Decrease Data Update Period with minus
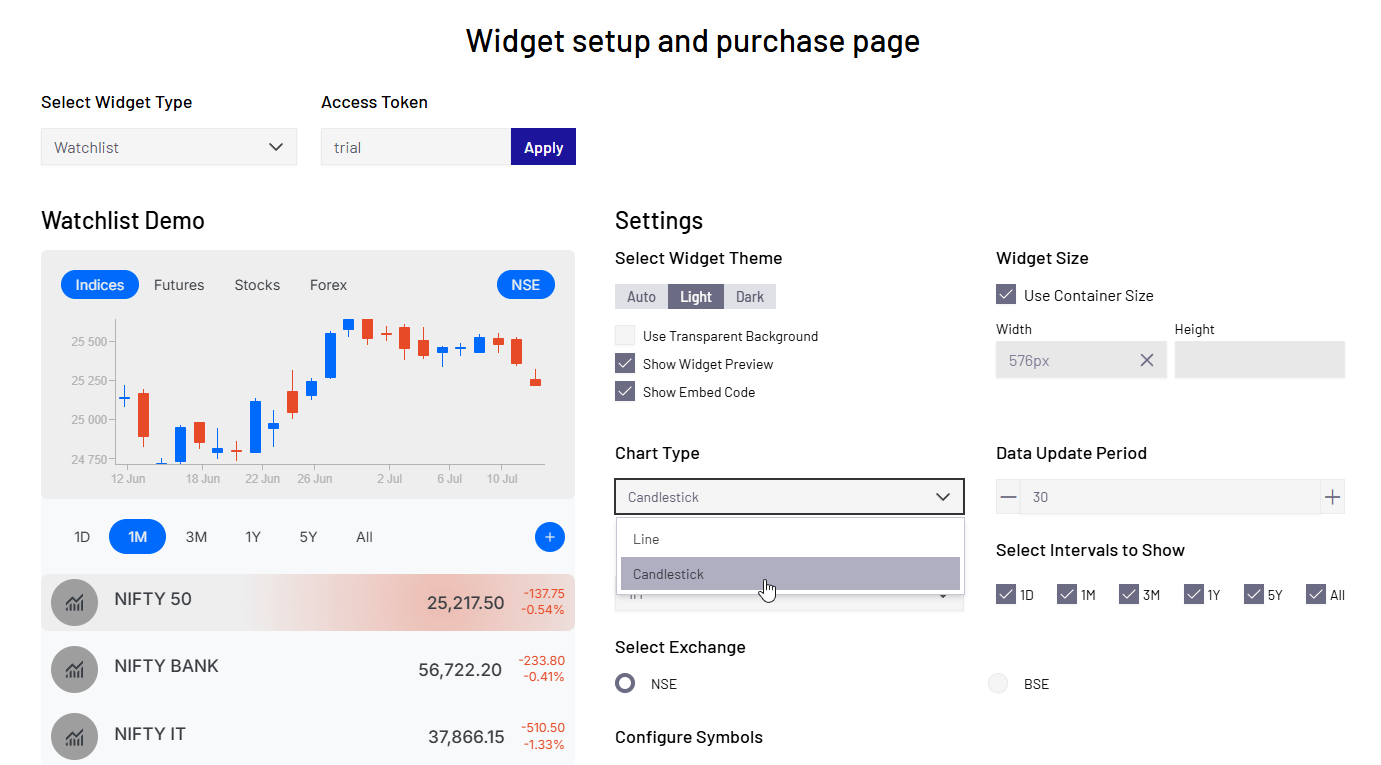This screenshot has width=1381, height=765. (1008, 497)
